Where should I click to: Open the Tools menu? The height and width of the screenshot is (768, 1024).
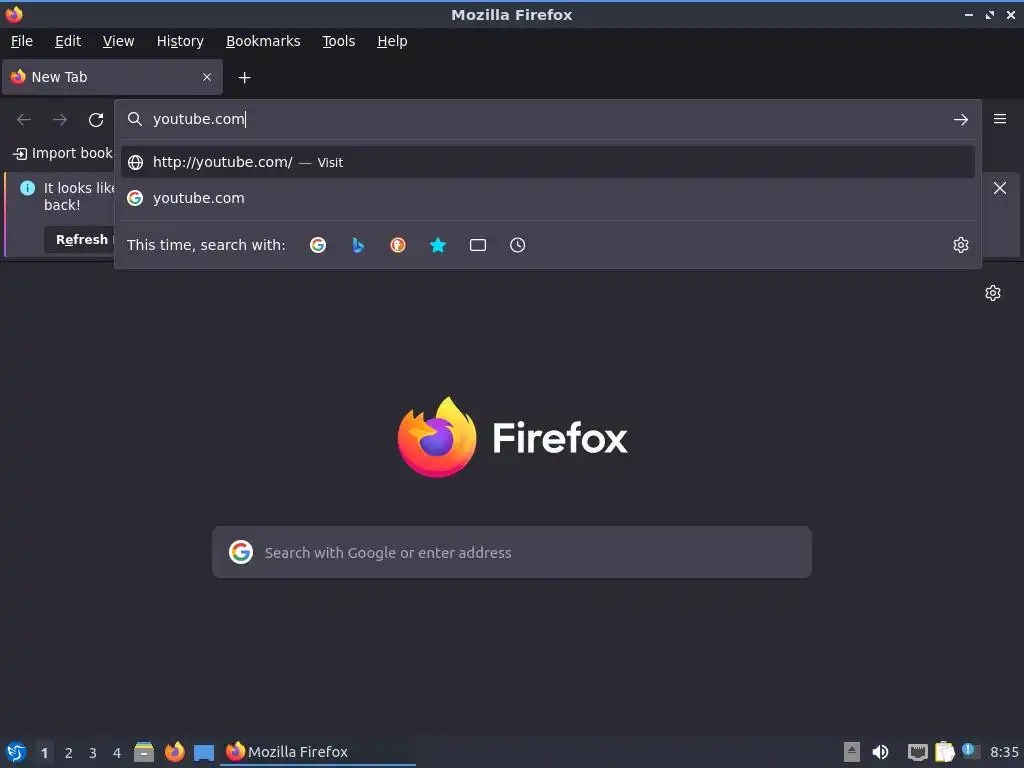(x=338, y=41)
